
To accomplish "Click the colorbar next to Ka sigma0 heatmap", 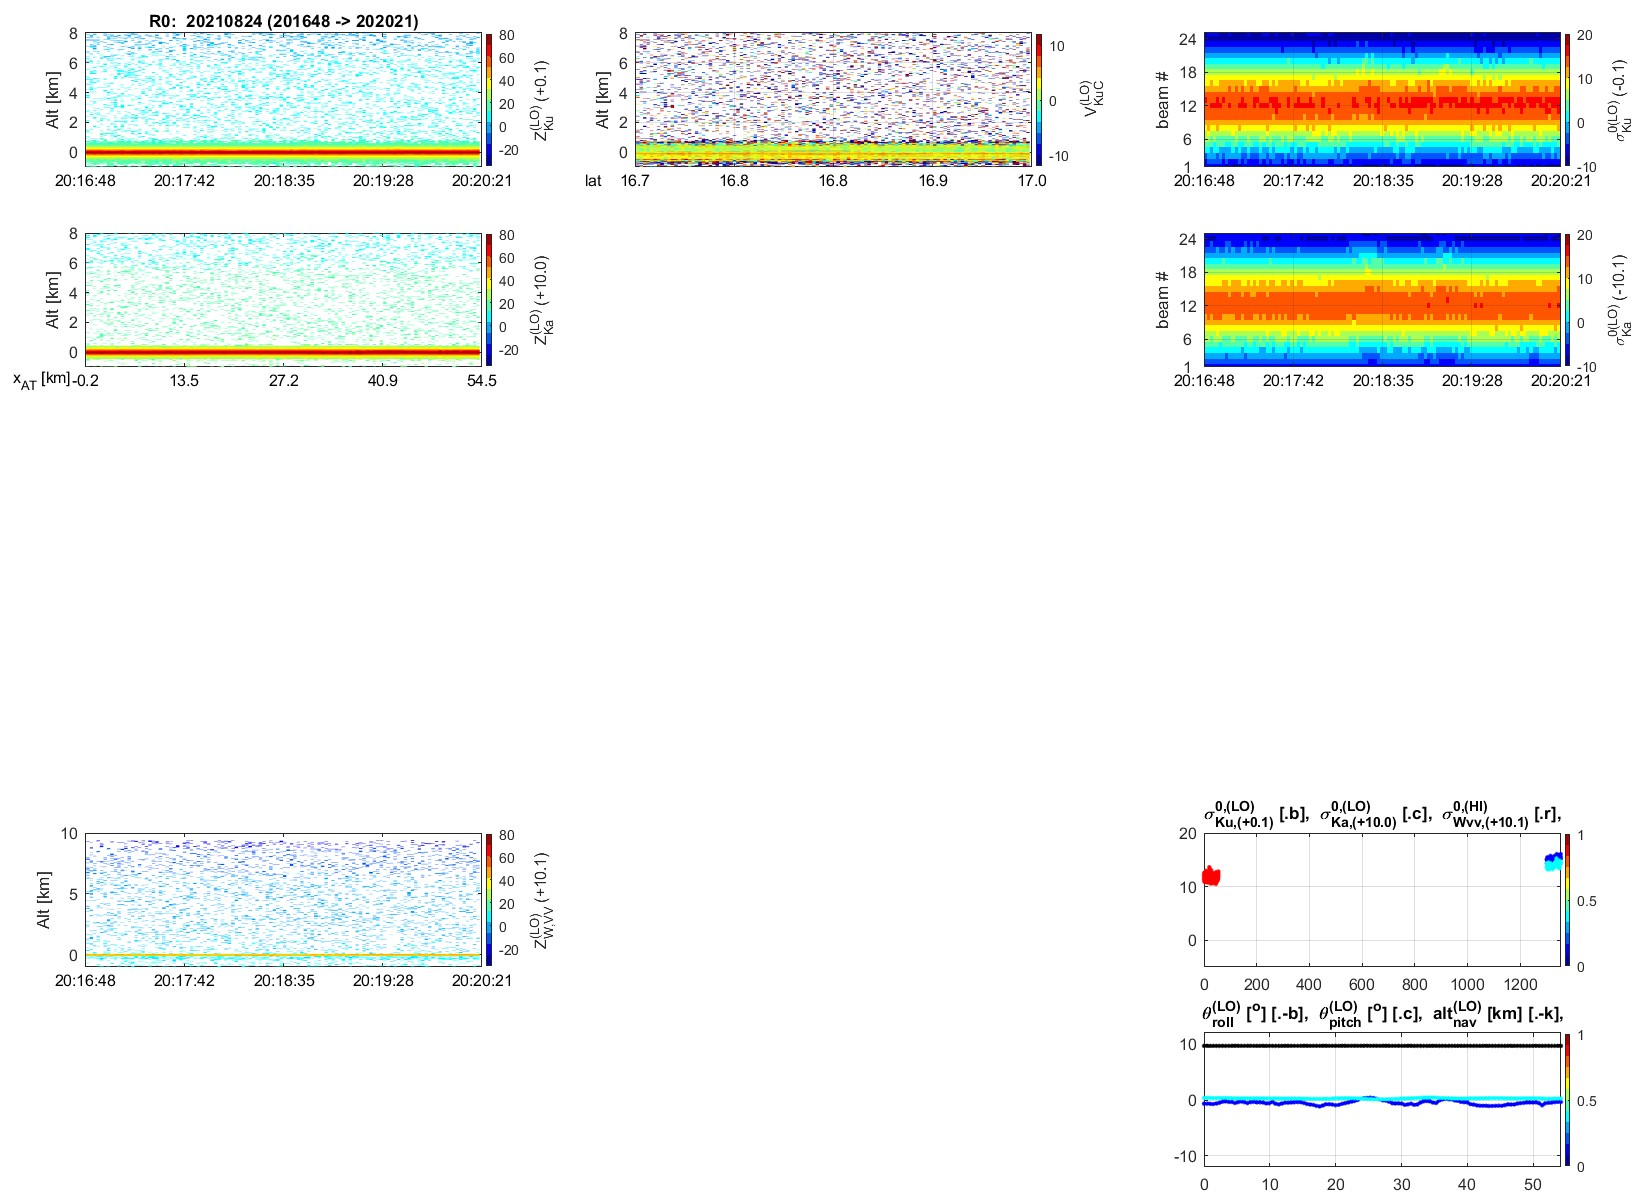I will [x=1568, y=298].
